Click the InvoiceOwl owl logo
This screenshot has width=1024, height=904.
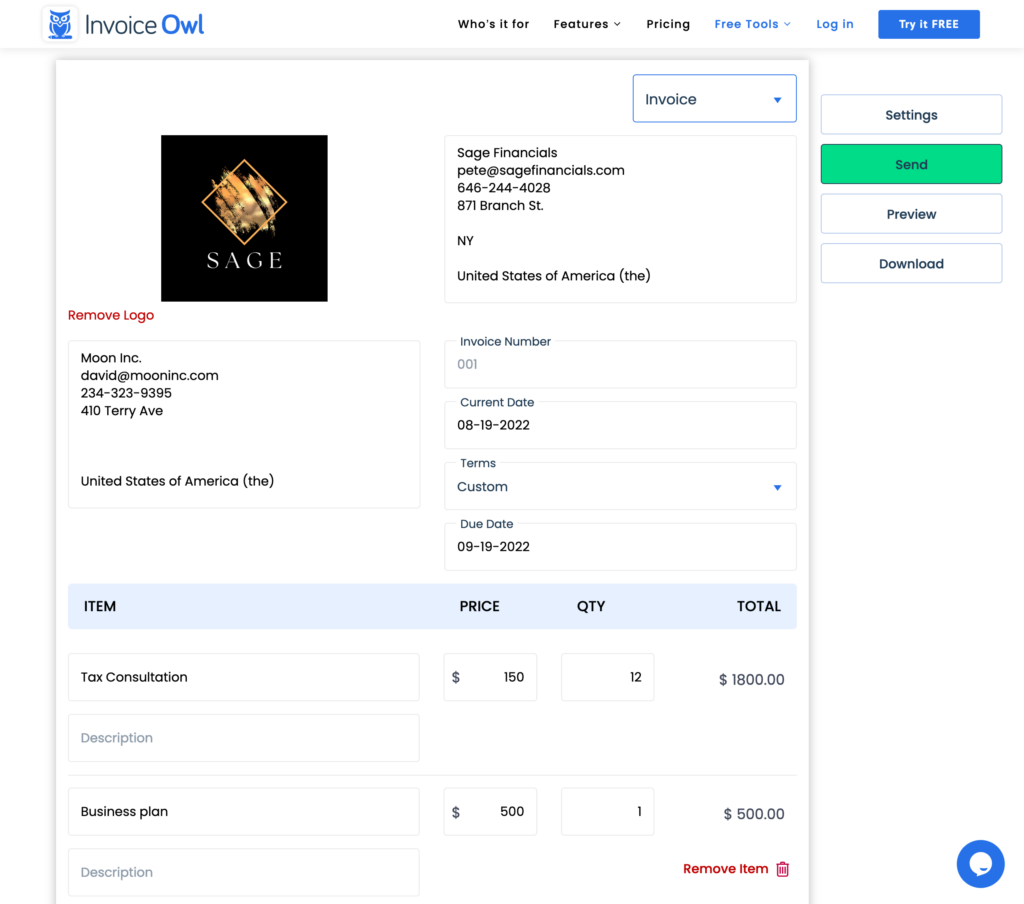coord(59,23)
